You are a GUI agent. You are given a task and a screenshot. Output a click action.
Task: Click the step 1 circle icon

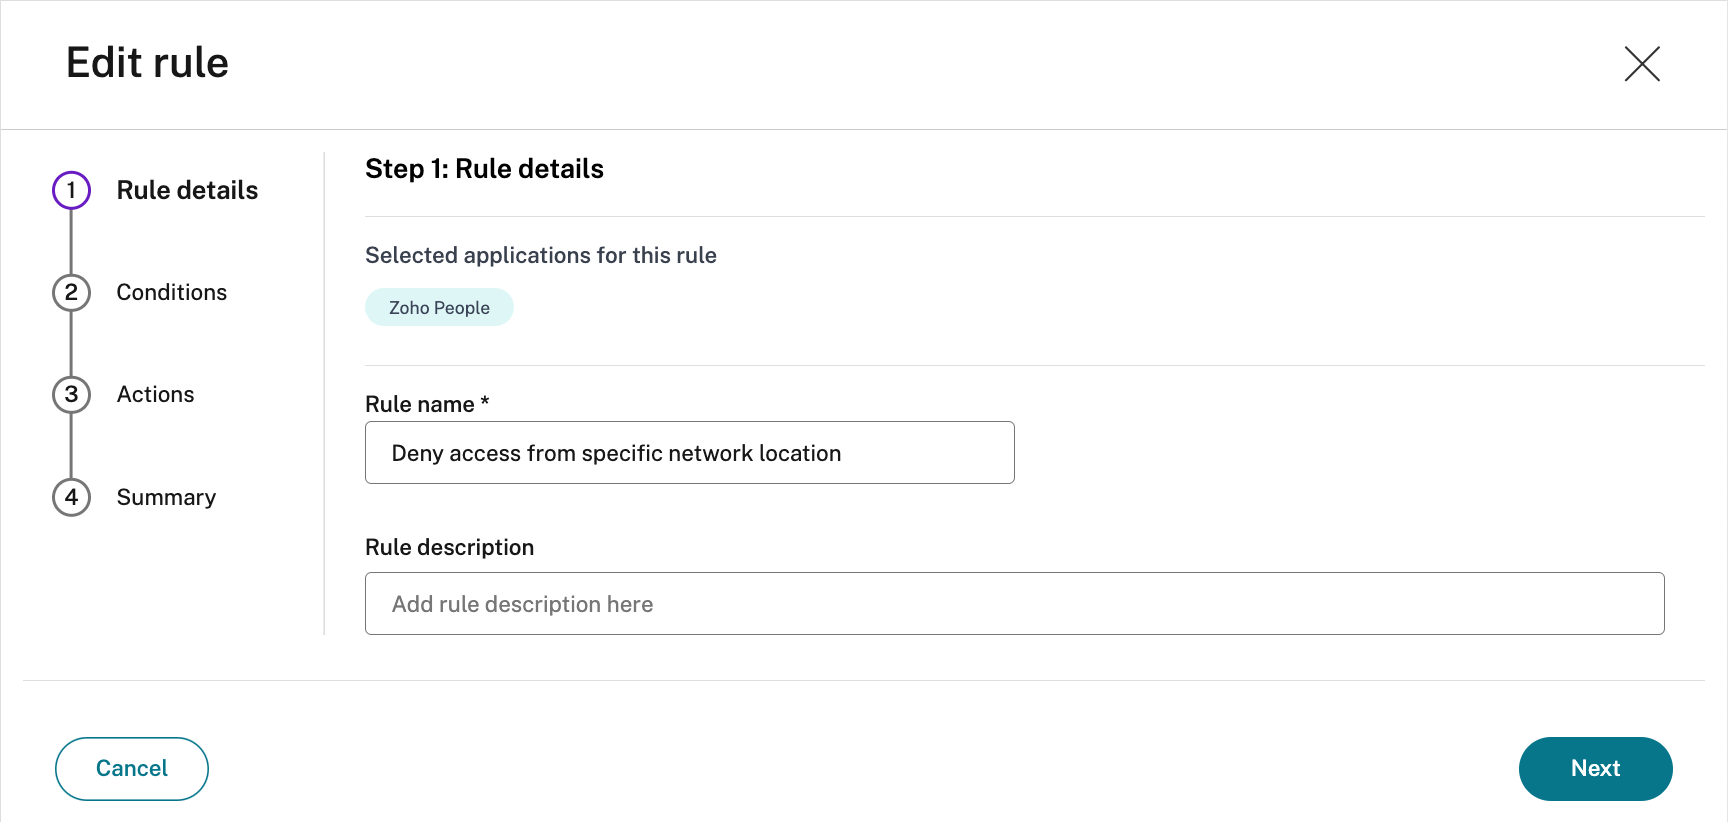click(71, 190)
